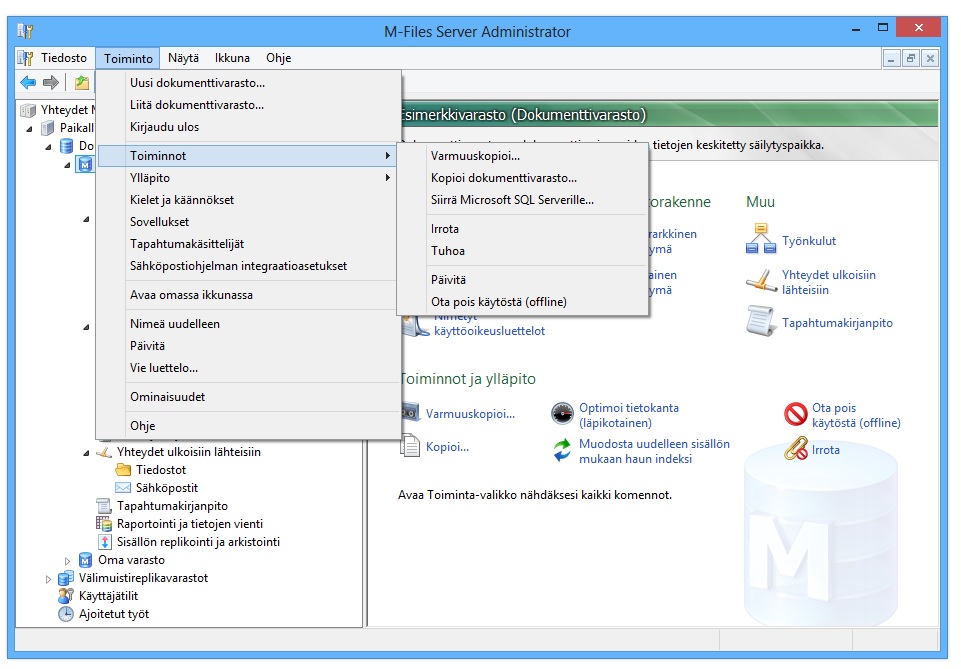Click the Yhteydet root computer icon in tree

click(28, 110)
